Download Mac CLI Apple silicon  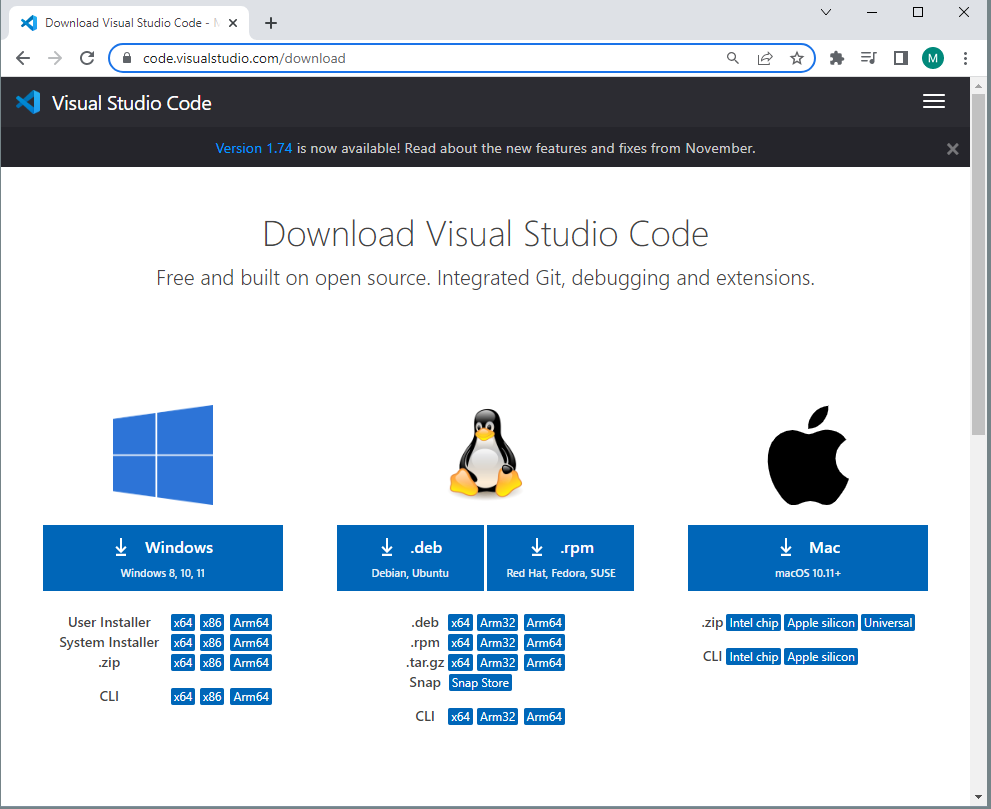click(x=821, y=657)
